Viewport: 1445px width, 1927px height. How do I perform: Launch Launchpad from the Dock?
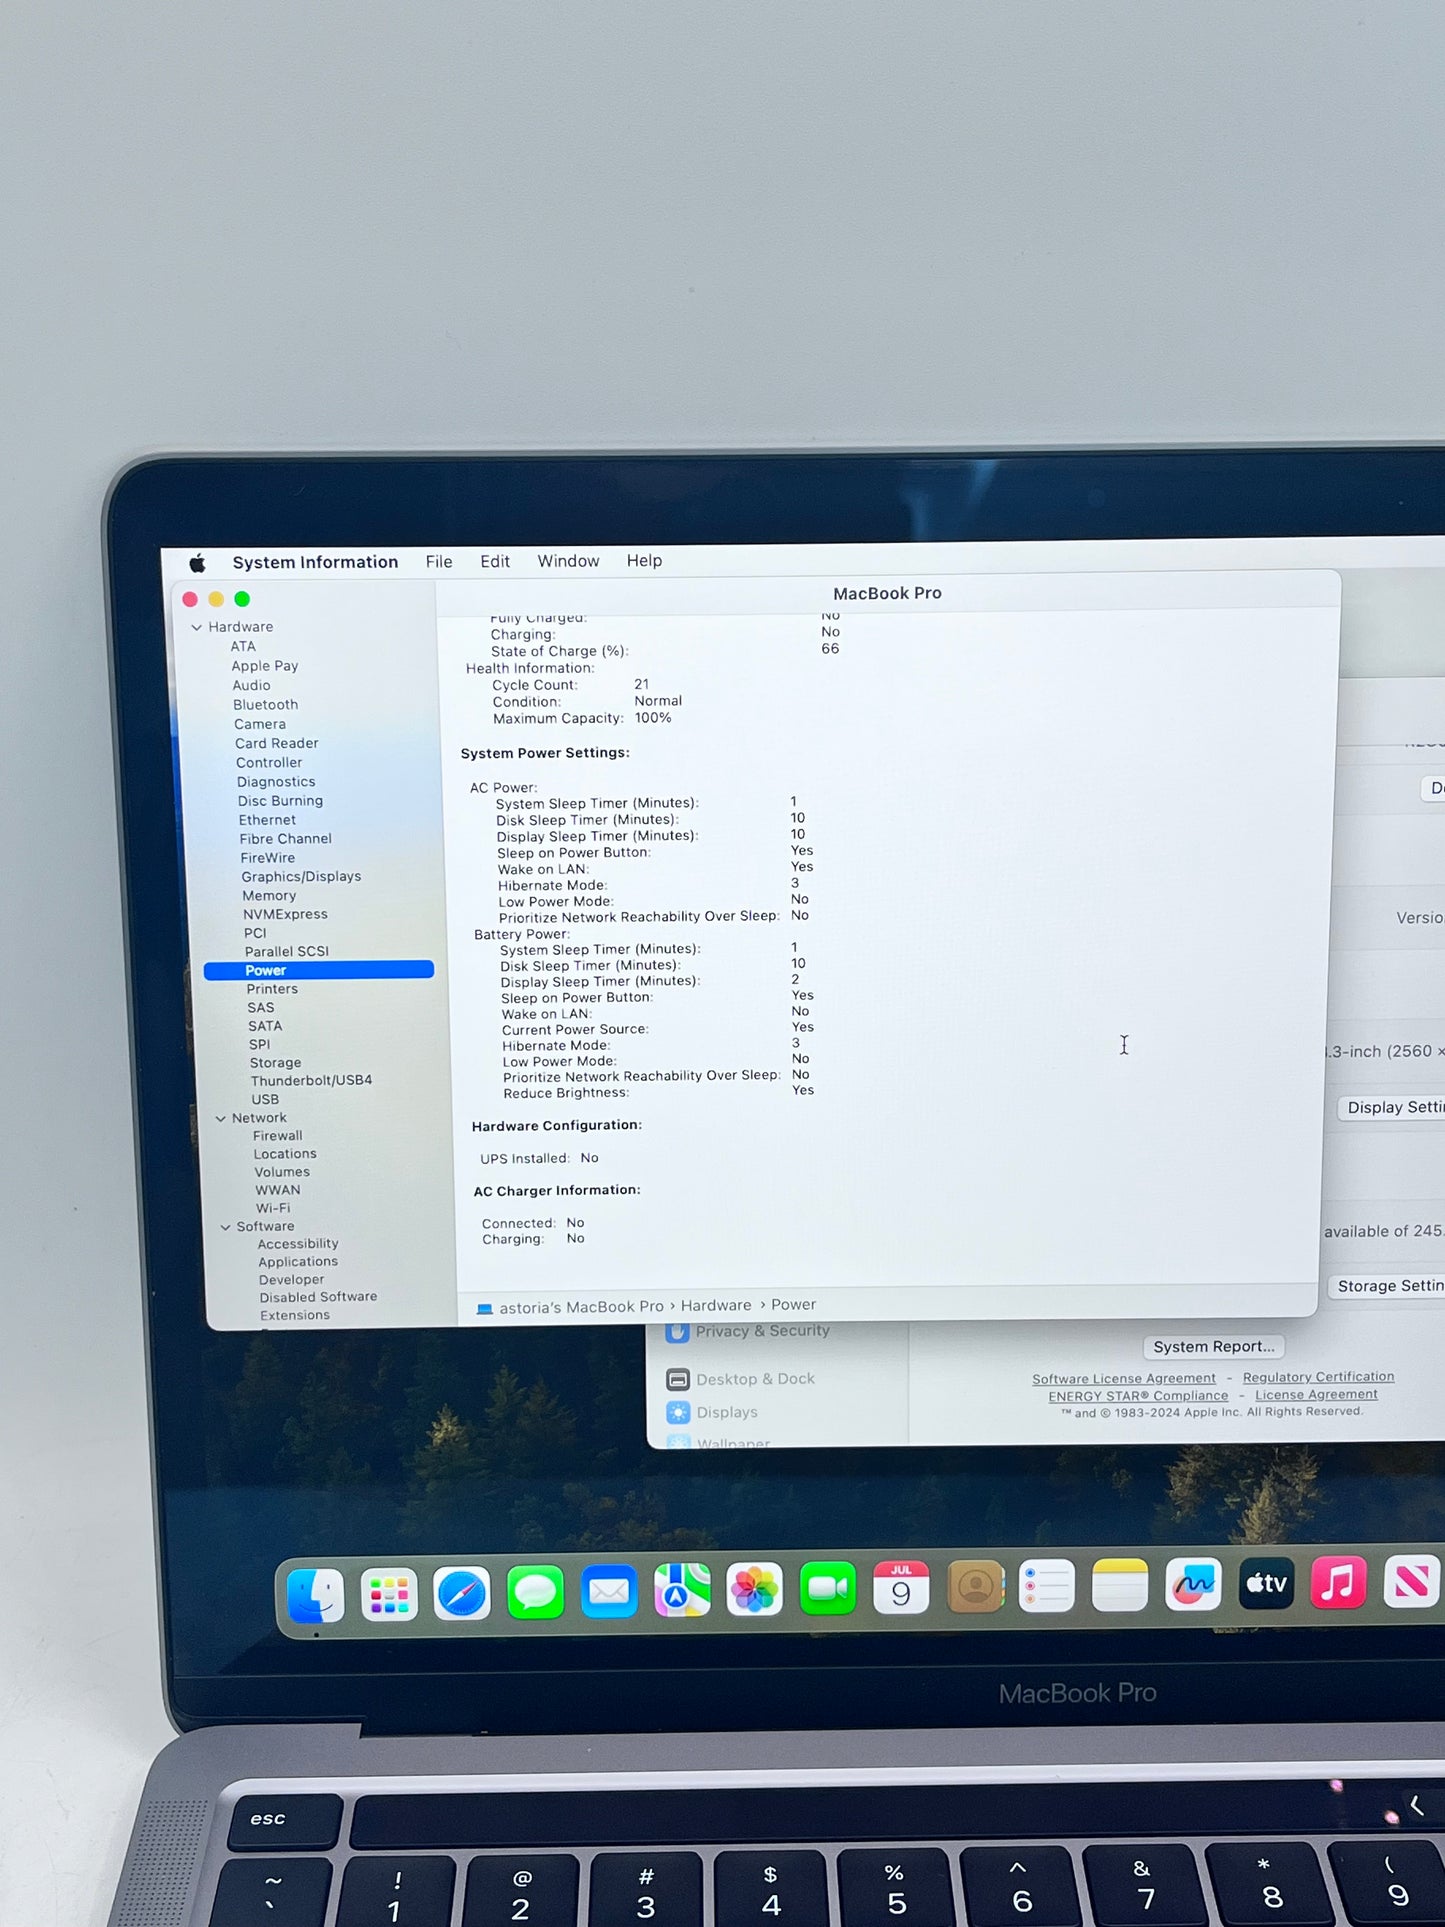pyautogui.click(x=389, y=1594)
